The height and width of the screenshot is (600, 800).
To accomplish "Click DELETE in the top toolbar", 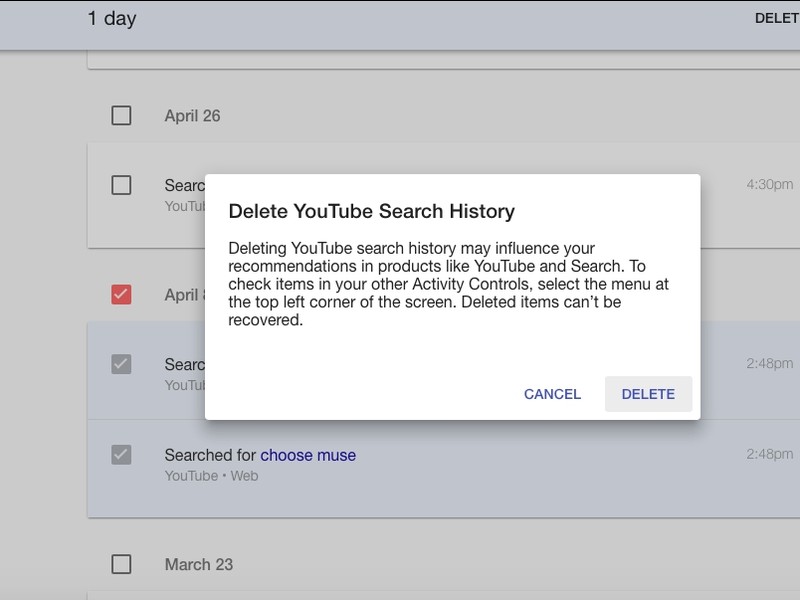I will (778, 15).
